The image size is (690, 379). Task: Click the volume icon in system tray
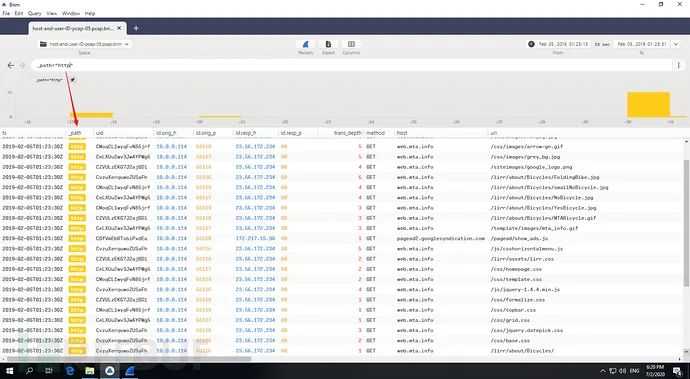pos(623,371)
